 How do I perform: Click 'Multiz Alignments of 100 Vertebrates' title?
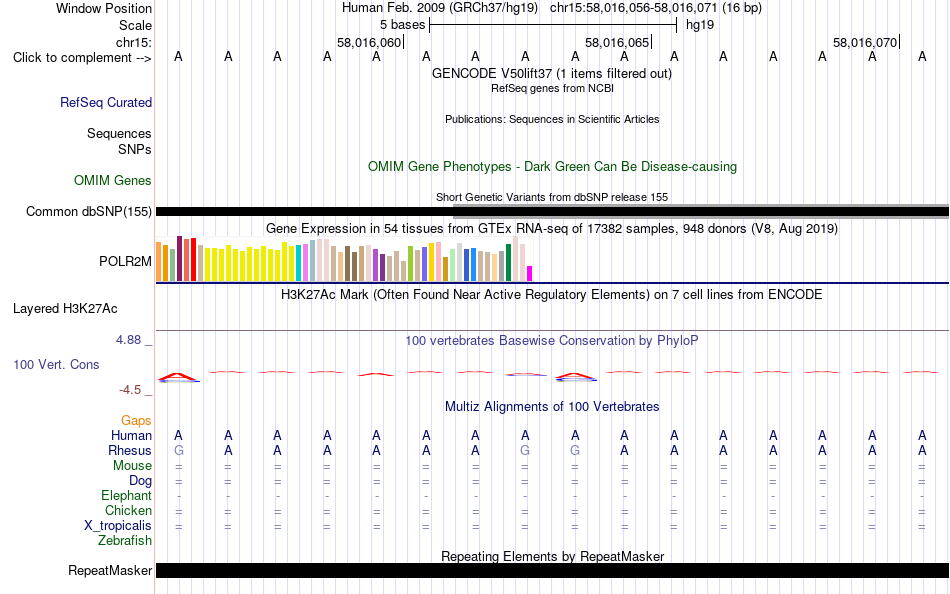pos(552,406)
